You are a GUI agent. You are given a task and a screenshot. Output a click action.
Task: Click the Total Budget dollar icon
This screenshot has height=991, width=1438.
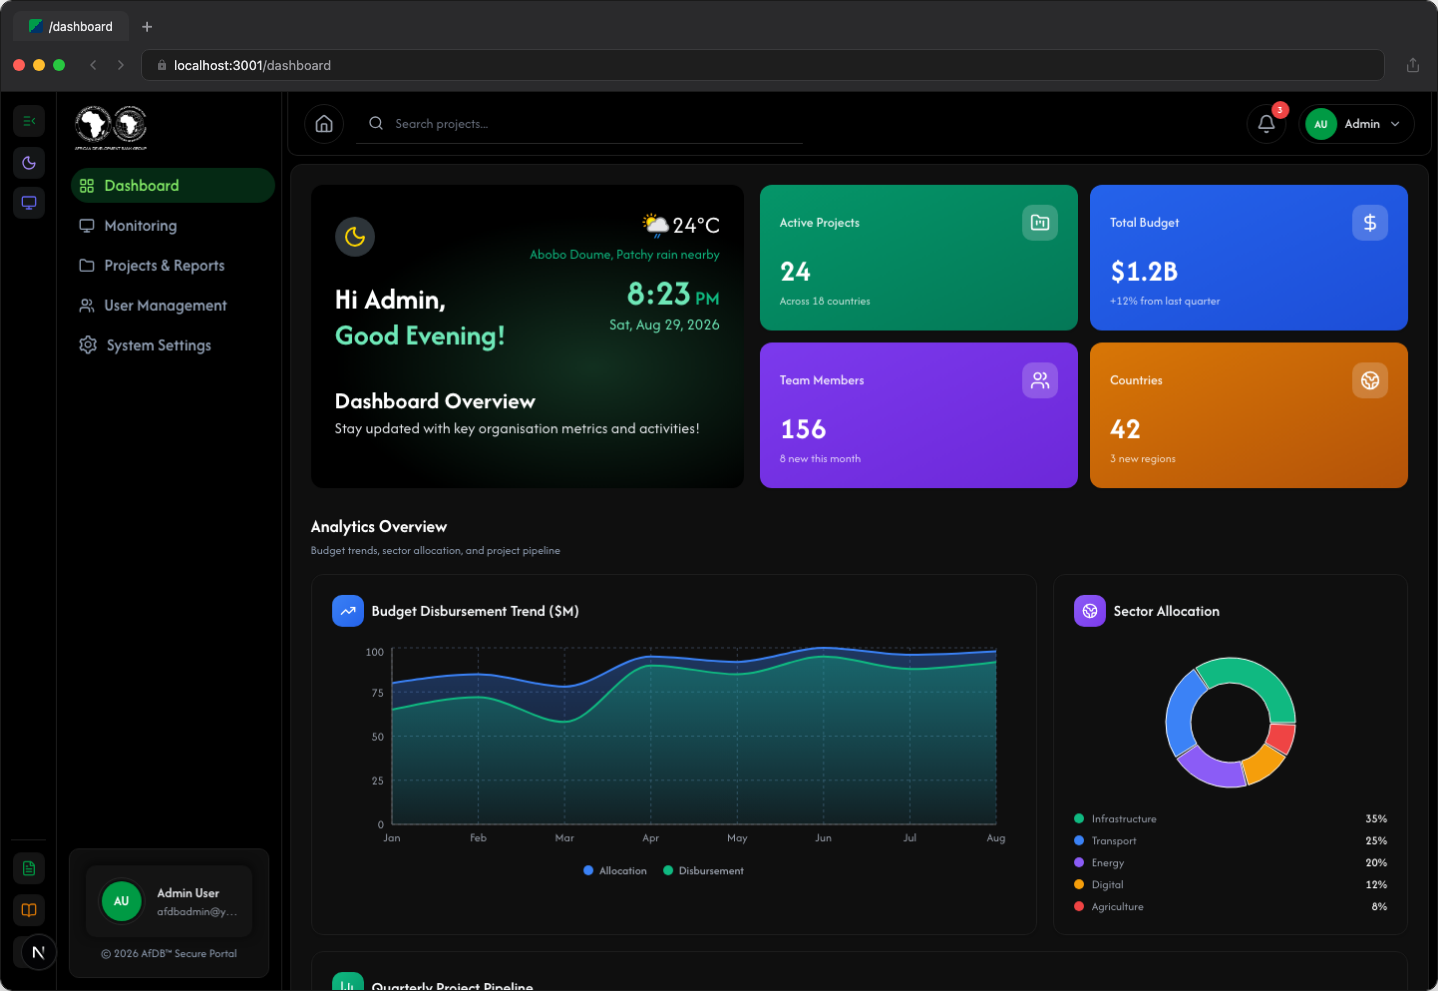pyautogui.click(x=1370, y=222)
